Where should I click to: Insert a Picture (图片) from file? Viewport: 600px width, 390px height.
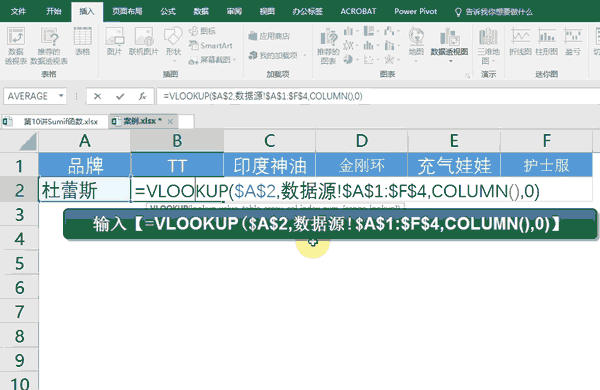click(114, 41)
